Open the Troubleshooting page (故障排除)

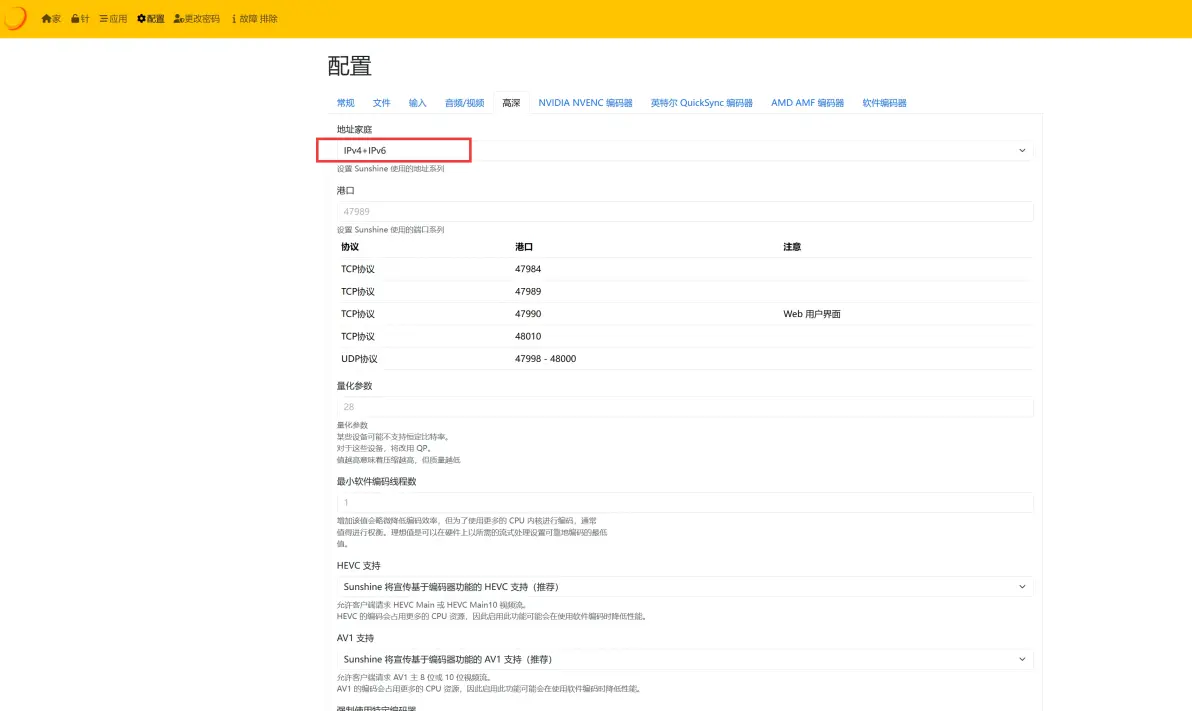point(254,19)
